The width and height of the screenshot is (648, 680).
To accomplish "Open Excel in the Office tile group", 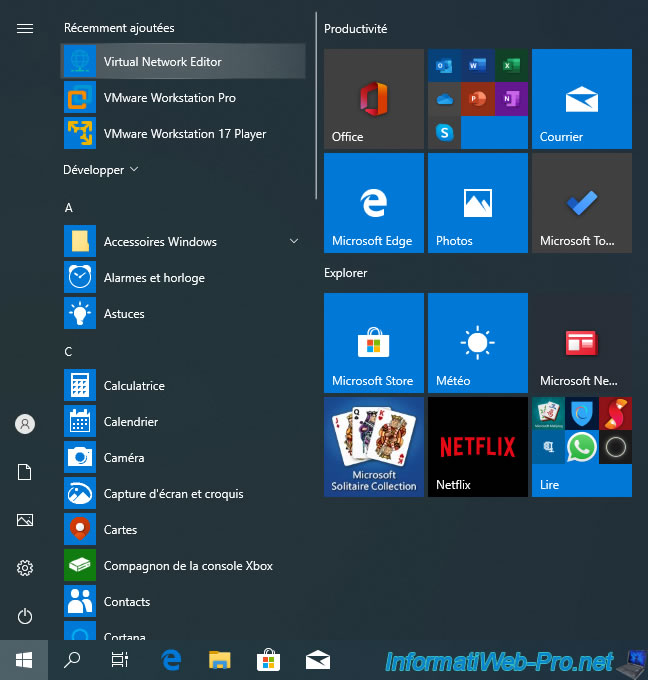I will 511,65.
